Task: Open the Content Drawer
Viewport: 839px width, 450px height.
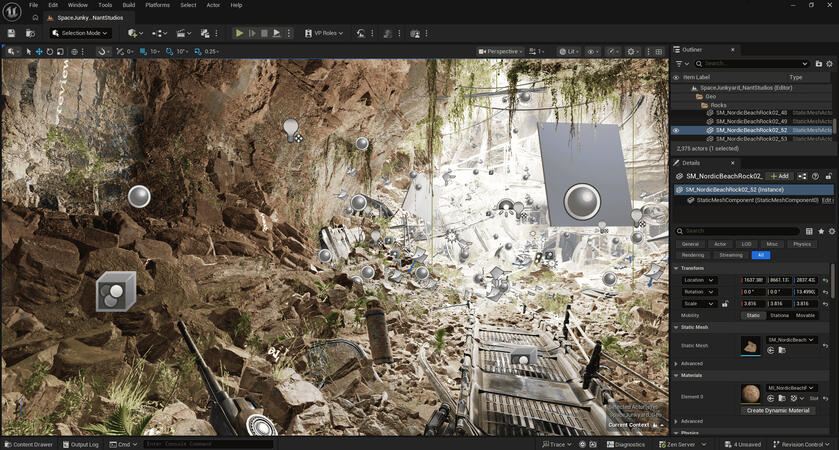Action: pyautogui.click(x=28, y=445)
